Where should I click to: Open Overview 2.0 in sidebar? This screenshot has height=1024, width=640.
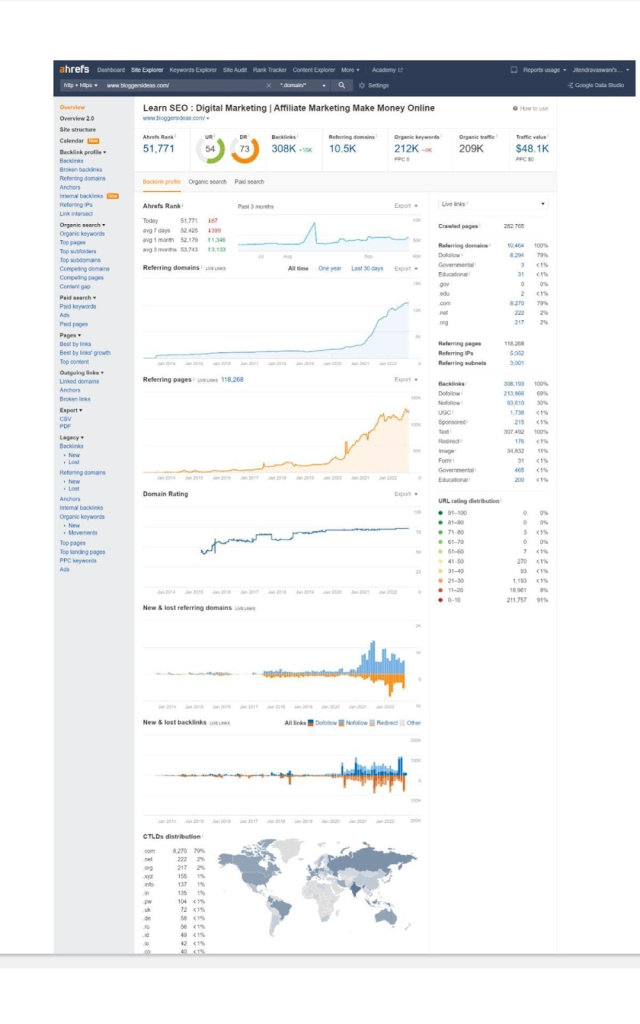click(77, 119)
